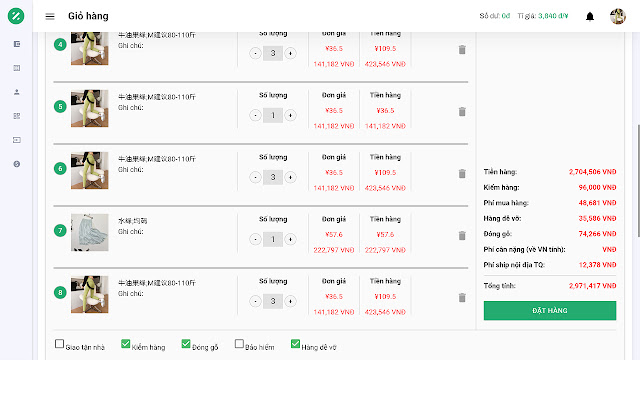Click the Đóng gỗ 74,266 VNĐ fee
Viewport: 640px width, 400px height.
tap(597, 234)
